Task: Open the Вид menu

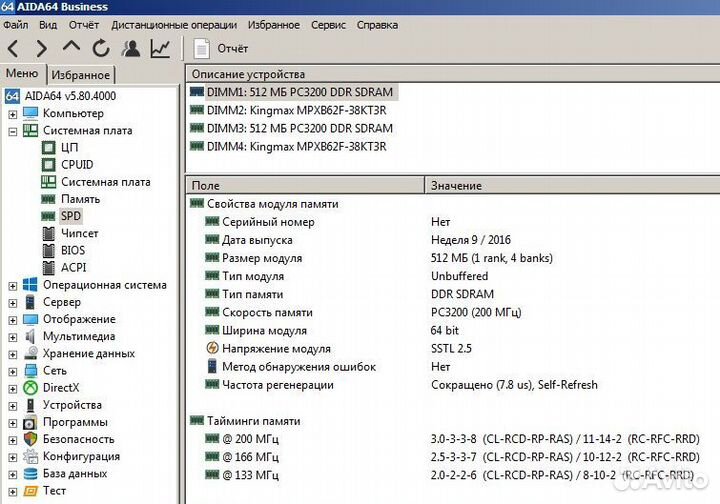Action: pos(48,25)
